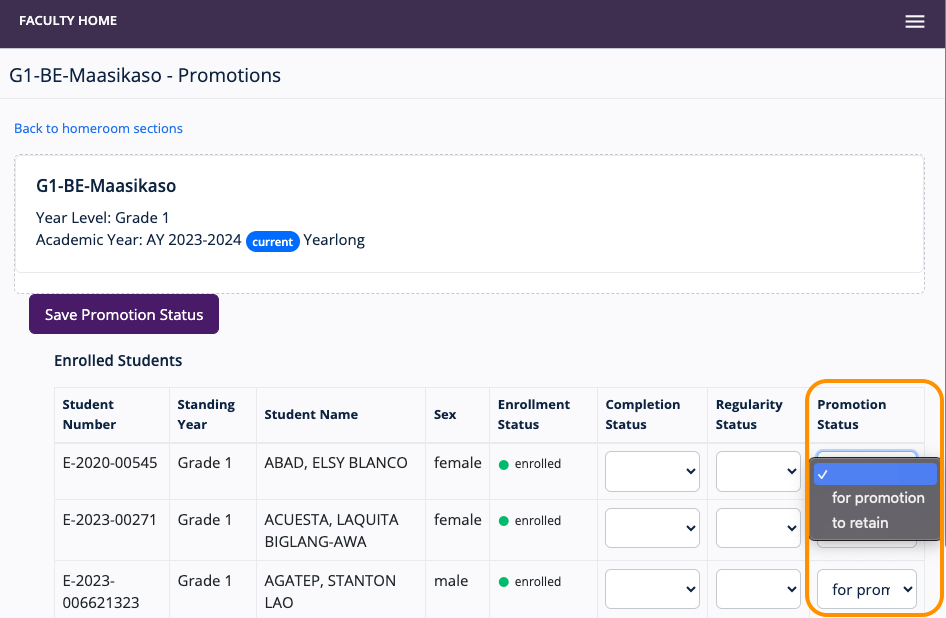The width and height of the screenshot is (946, 618).
Task: Open the hamburger navigation menu
Action: click(x=914, y=21)
